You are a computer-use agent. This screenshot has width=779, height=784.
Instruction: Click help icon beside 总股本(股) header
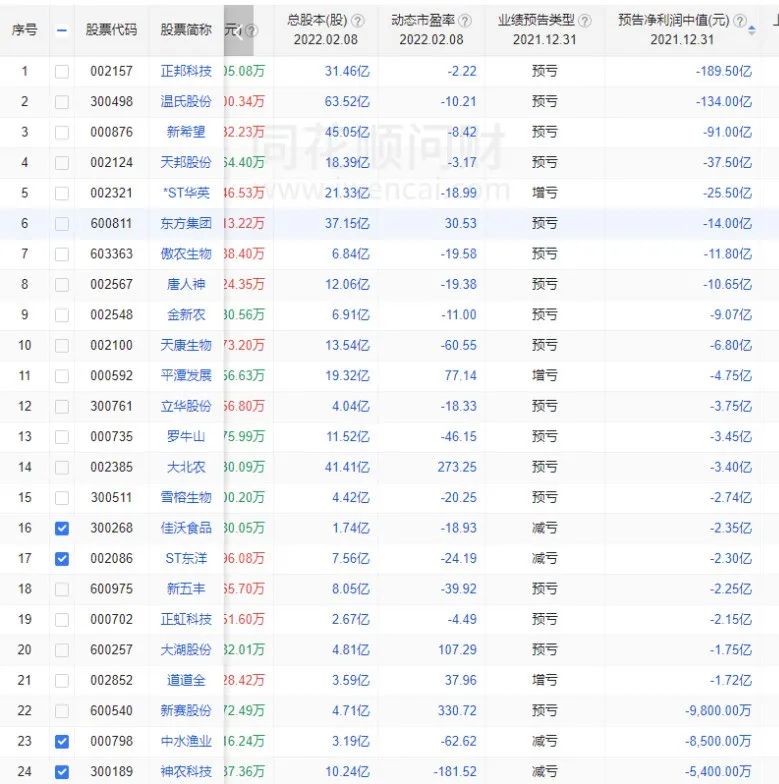358,21
